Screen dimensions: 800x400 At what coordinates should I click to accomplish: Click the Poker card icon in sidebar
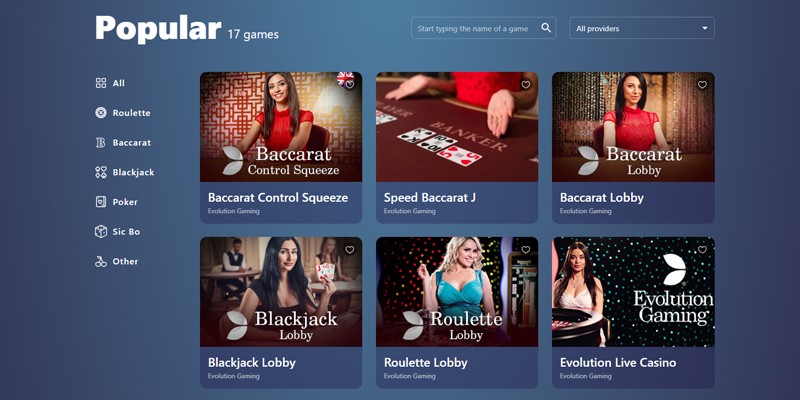point(101,202)
